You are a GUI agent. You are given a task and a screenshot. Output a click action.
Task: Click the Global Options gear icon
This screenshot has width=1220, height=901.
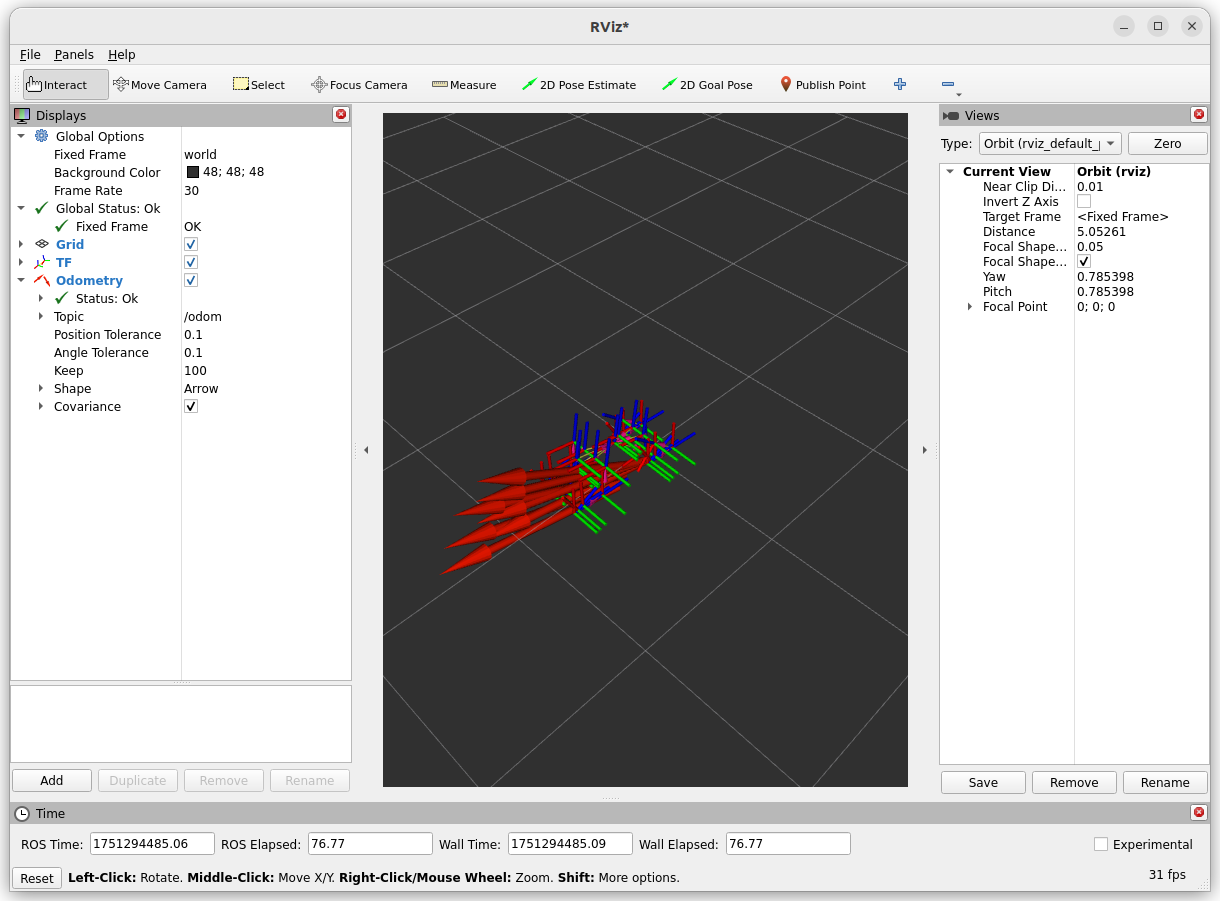41,136
